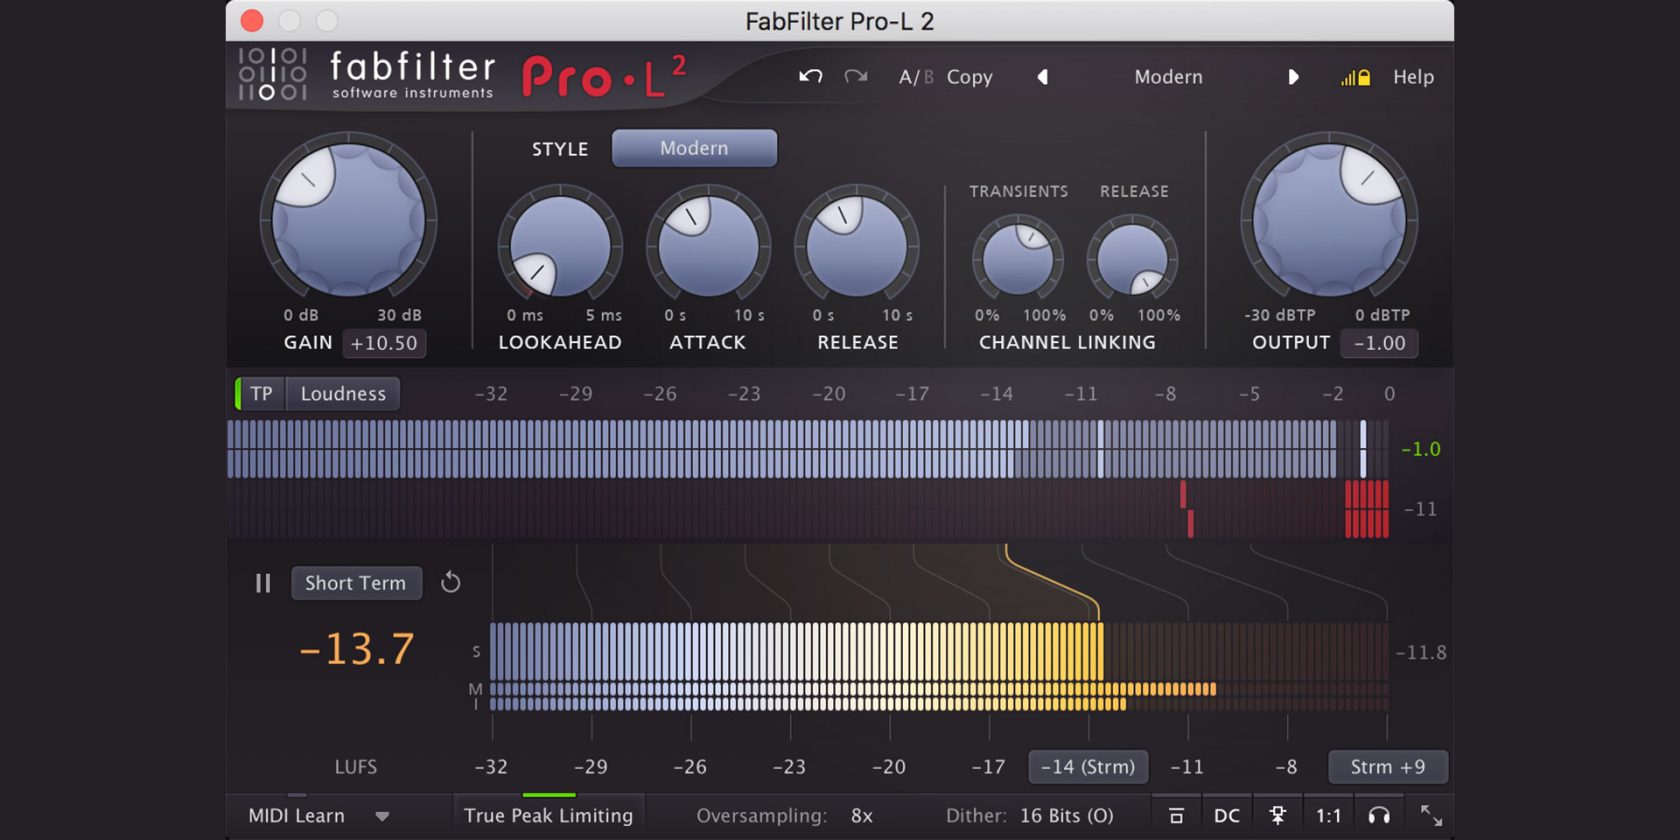Click the Release channel linking knob
The image size is (1680, 840).
(x=1133, y=259)
